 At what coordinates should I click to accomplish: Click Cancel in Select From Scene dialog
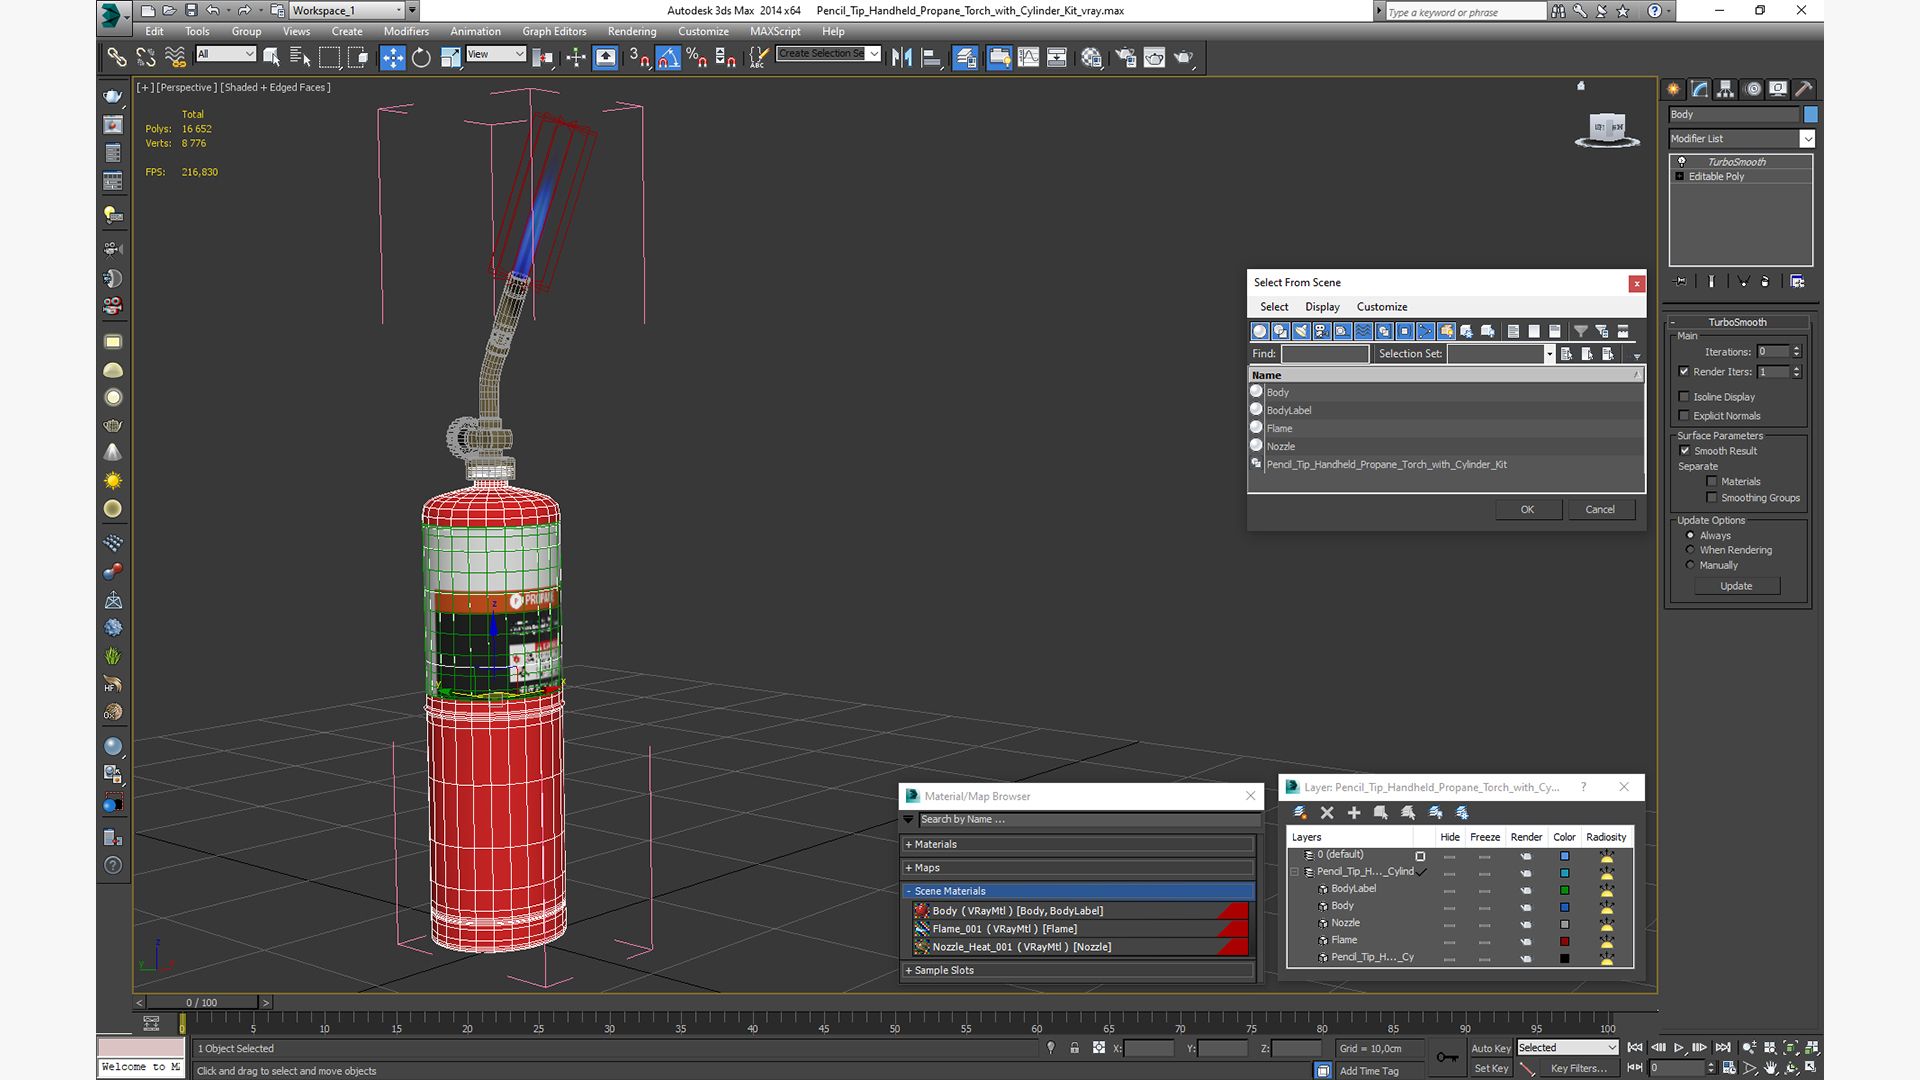point(1600,510)
